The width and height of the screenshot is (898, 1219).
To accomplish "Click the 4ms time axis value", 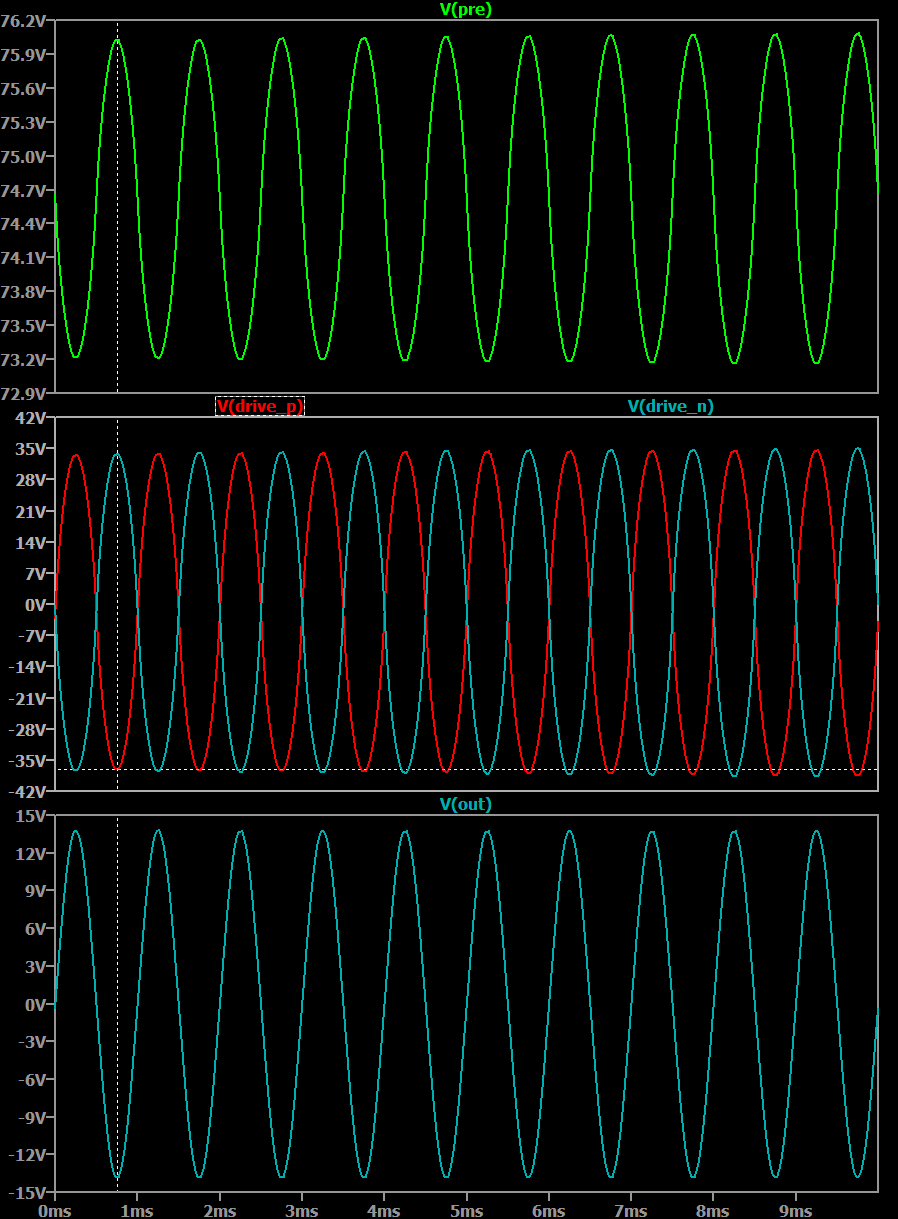I will point(384,1210).
